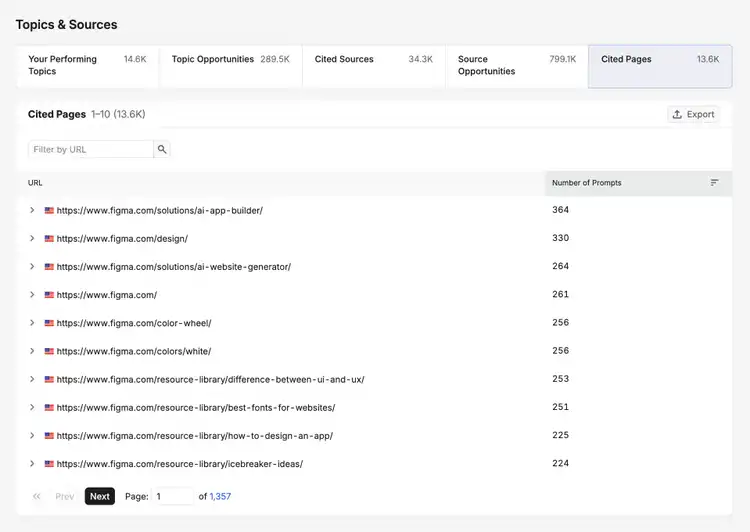
Task: Open the difference-between-ui-and-ux URL
Action: pyautogui.click(x=210, y=379)
